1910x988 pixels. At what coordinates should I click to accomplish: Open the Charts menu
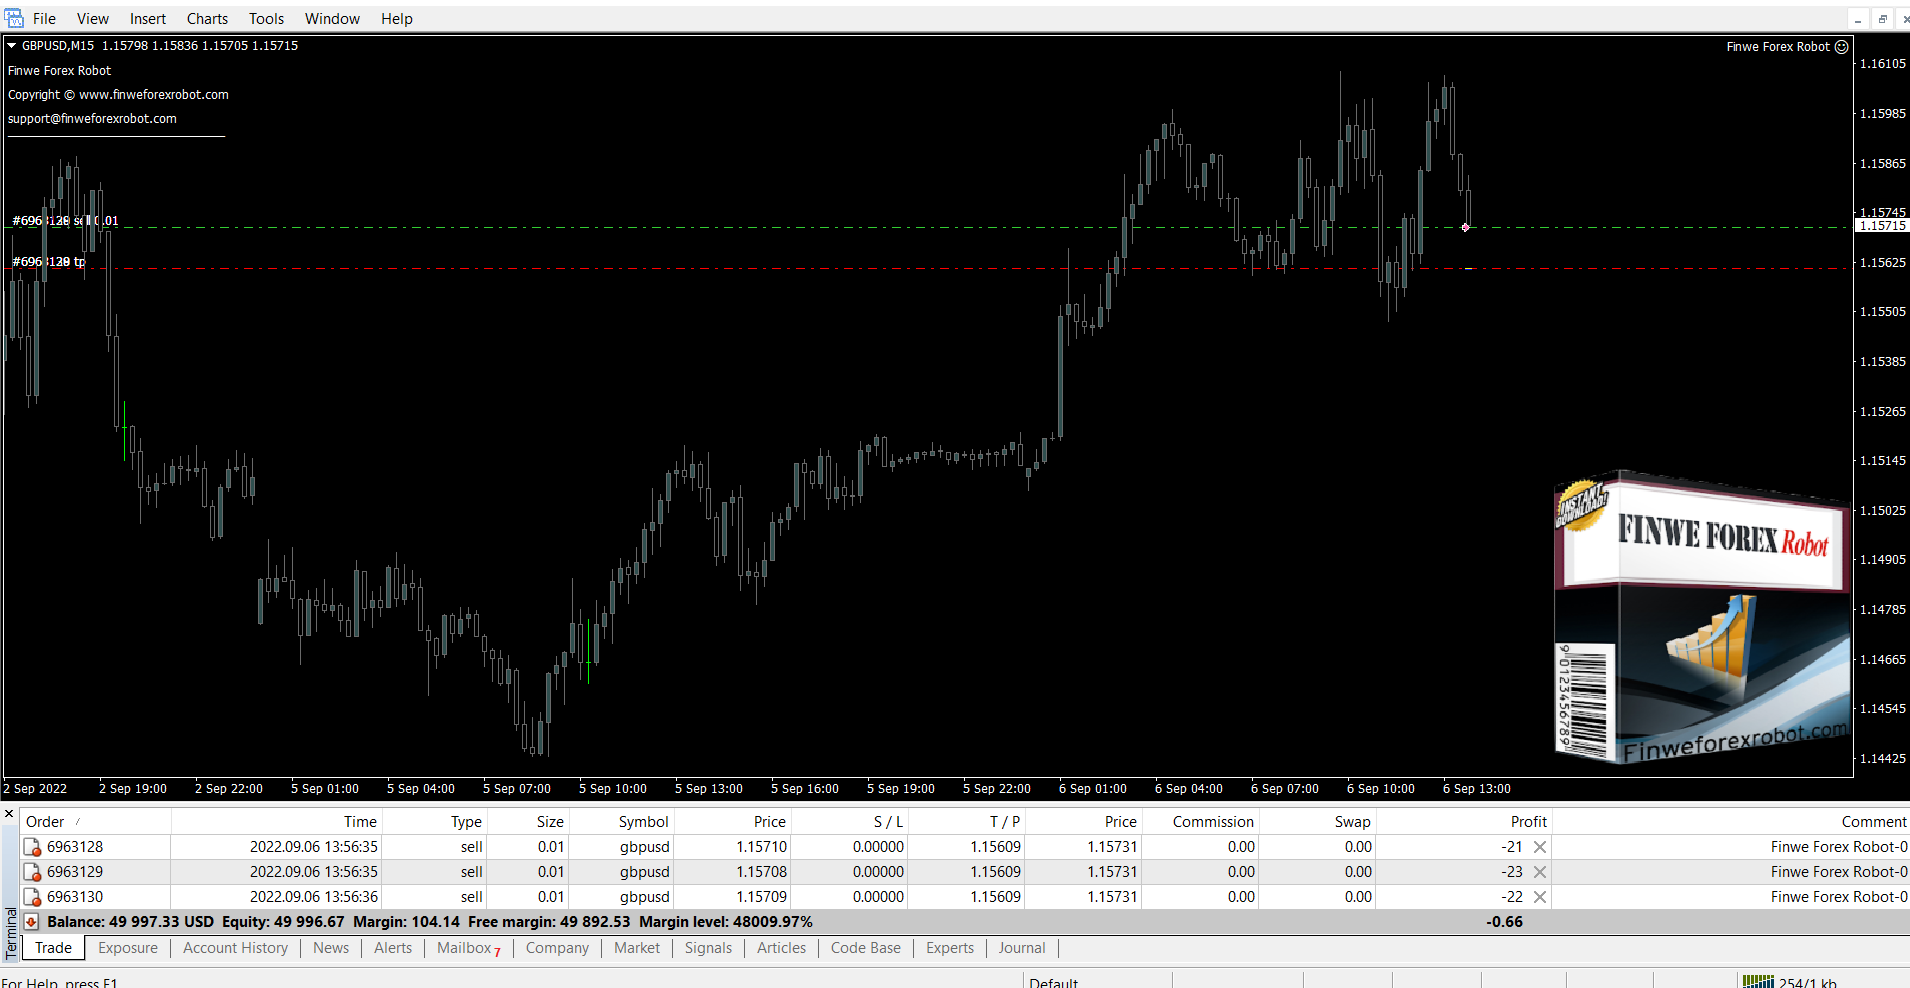pos(207,19)
